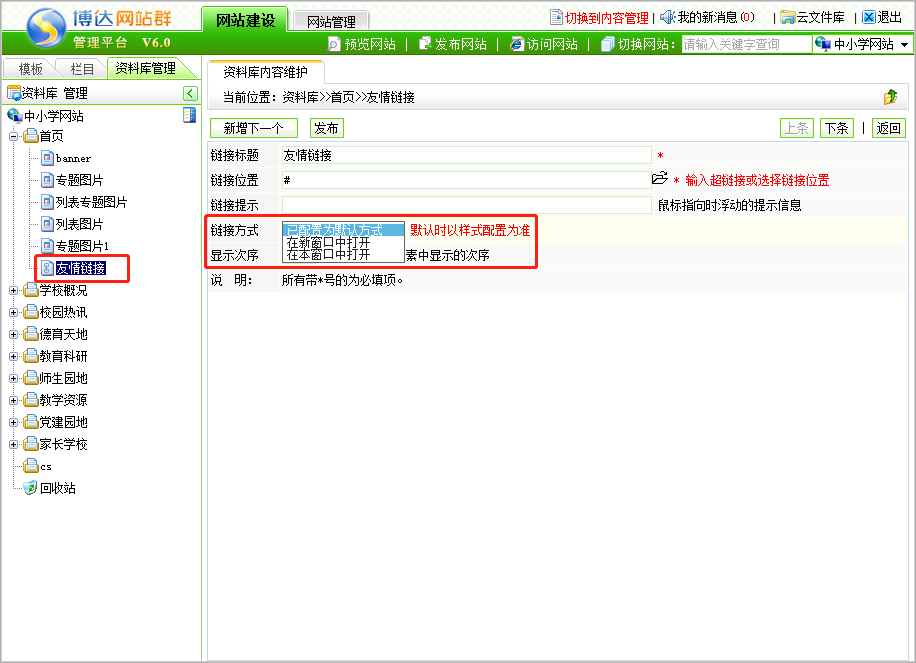Image resolution: width=916 pixels, height=663 pixels.
Task: Open the 回收站 recycle bin
Action: coord(57,488)
